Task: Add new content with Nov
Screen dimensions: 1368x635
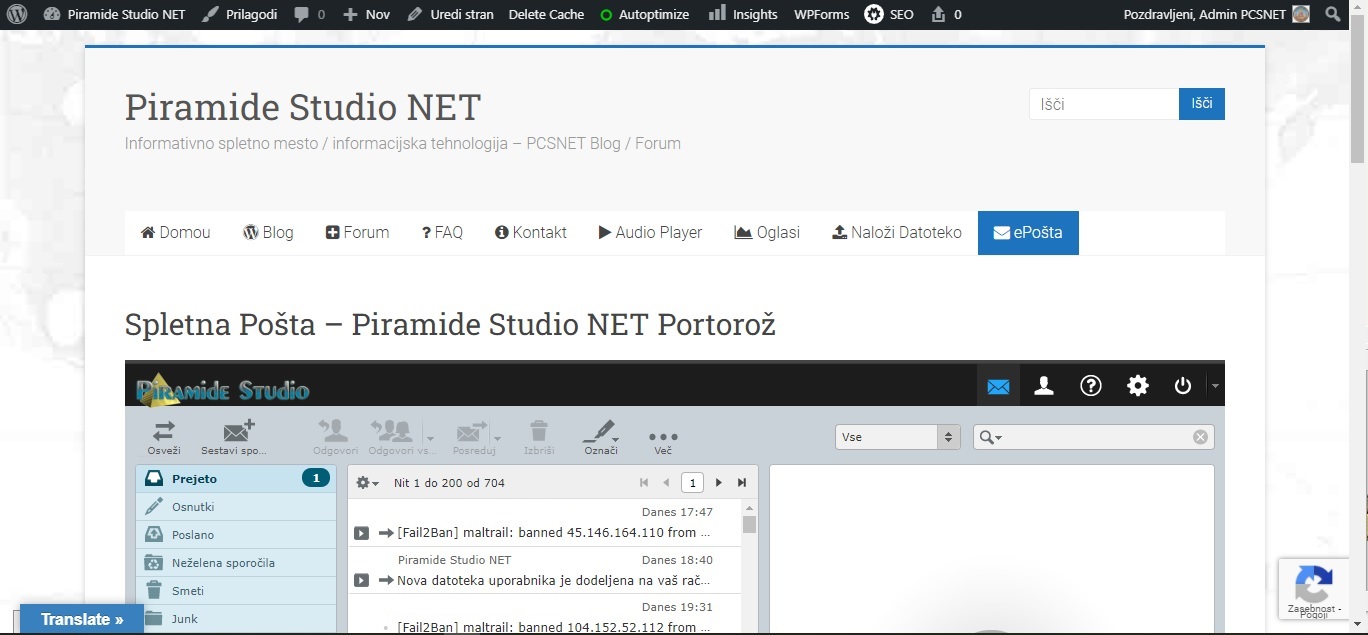Action: (x=366, y=14)
